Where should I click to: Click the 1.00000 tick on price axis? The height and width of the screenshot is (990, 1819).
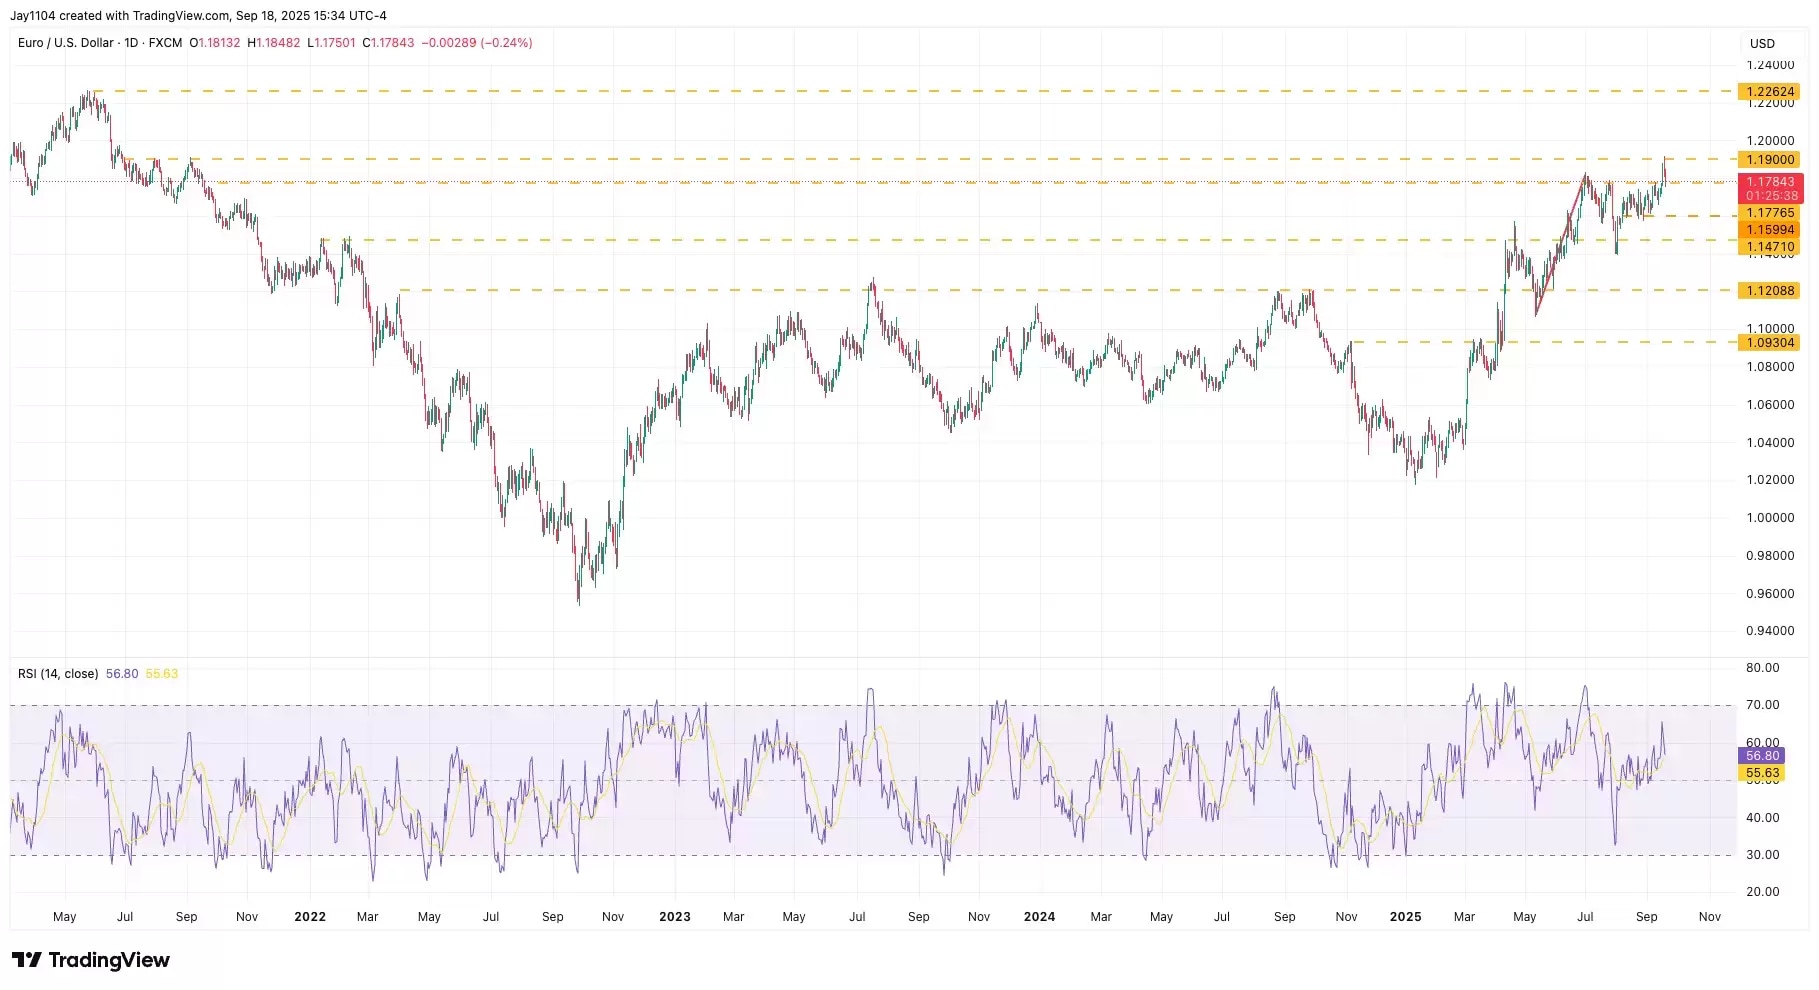click(x=1769, y=518)
